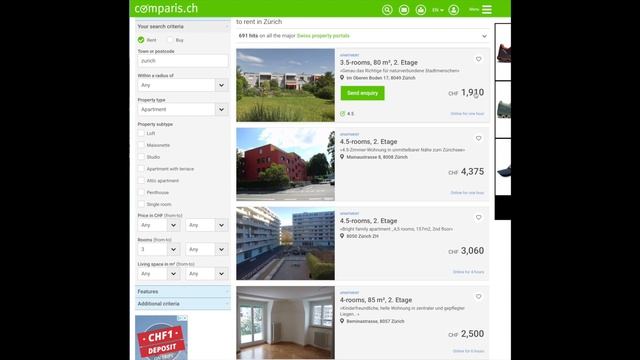Image resolution: width=640 pixels, height=360 pixels.
Task: Favorite the 4.5-rooms CHF 3,060 listing heart
Action: tap(478, 218)
